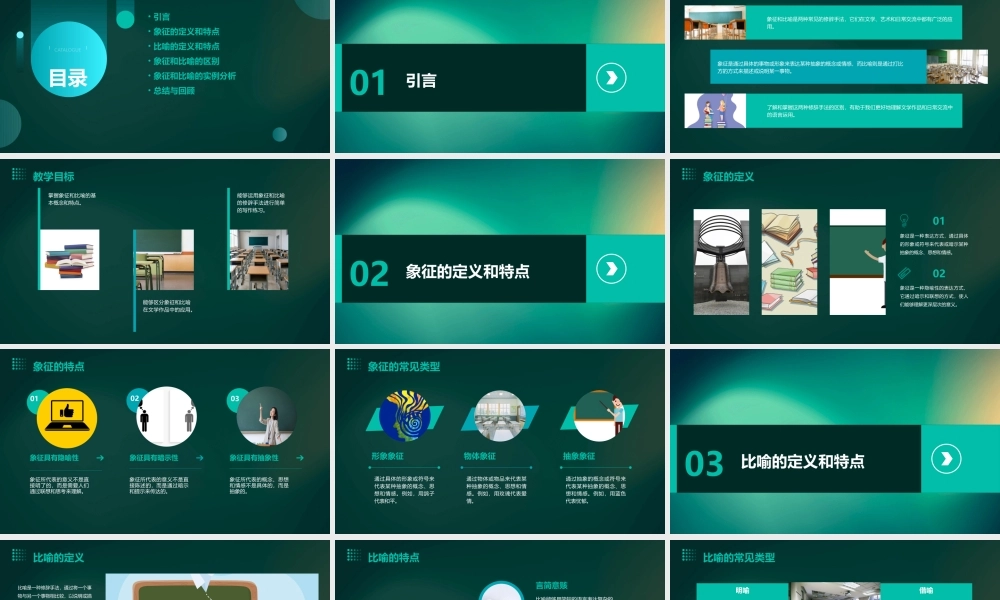Click the swirl painting circle above 形象象征
The width and height of the screenshot is (1000, 600).
(404, 416)
